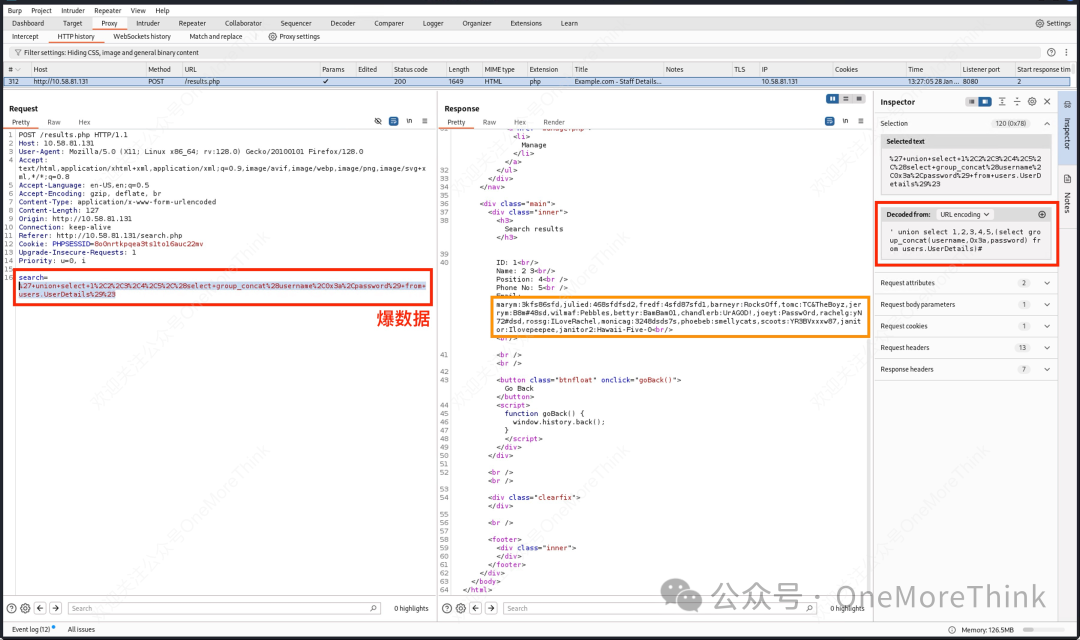Select history row 312 /results.php
This screenshot has width=1080, height=640.
click(x=537, y=81)
